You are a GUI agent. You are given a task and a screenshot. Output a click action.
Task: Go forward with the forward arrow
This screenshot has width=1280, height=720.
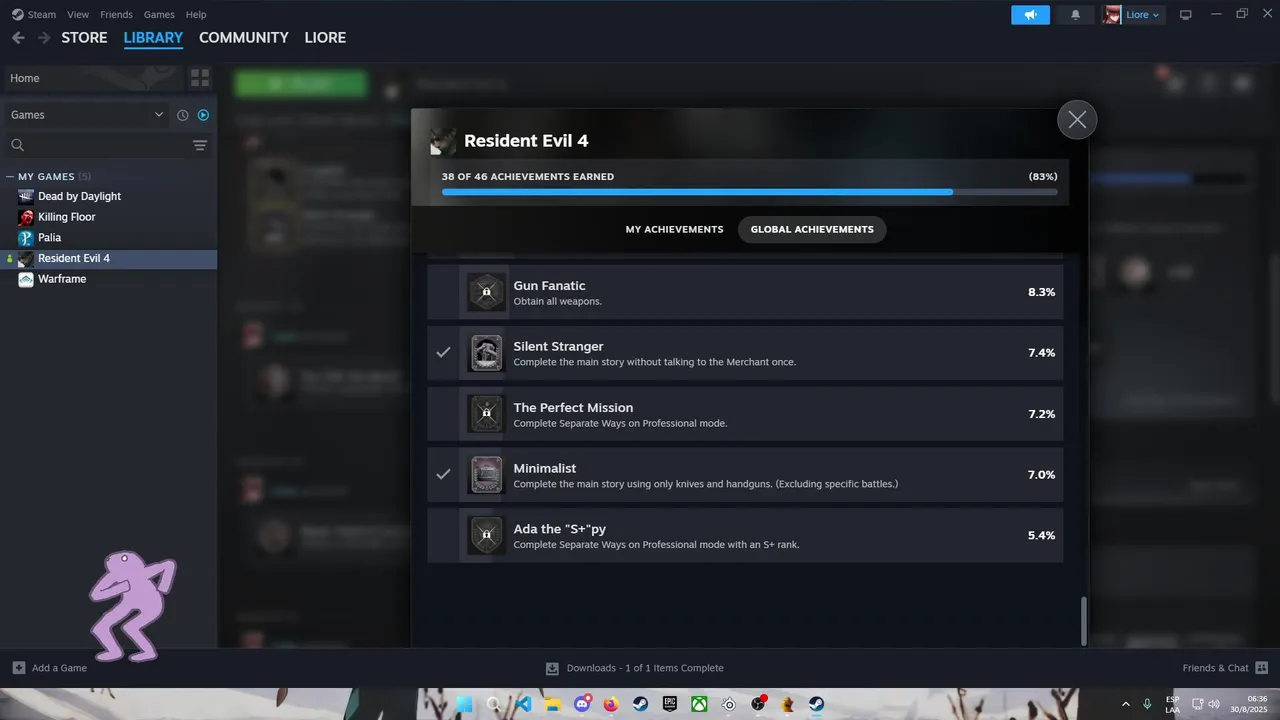(44, 38)
